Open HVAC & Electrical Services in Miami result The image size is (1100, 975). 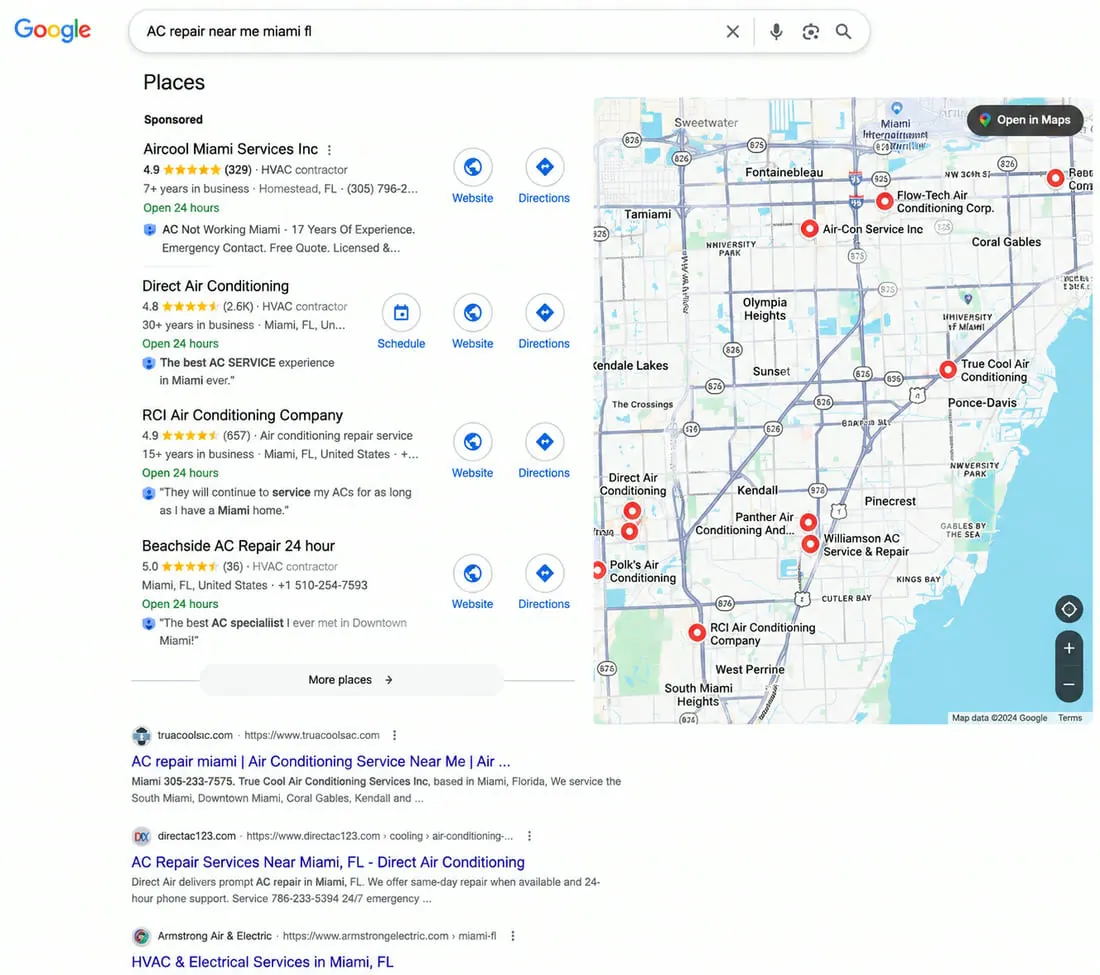point(262,962)
